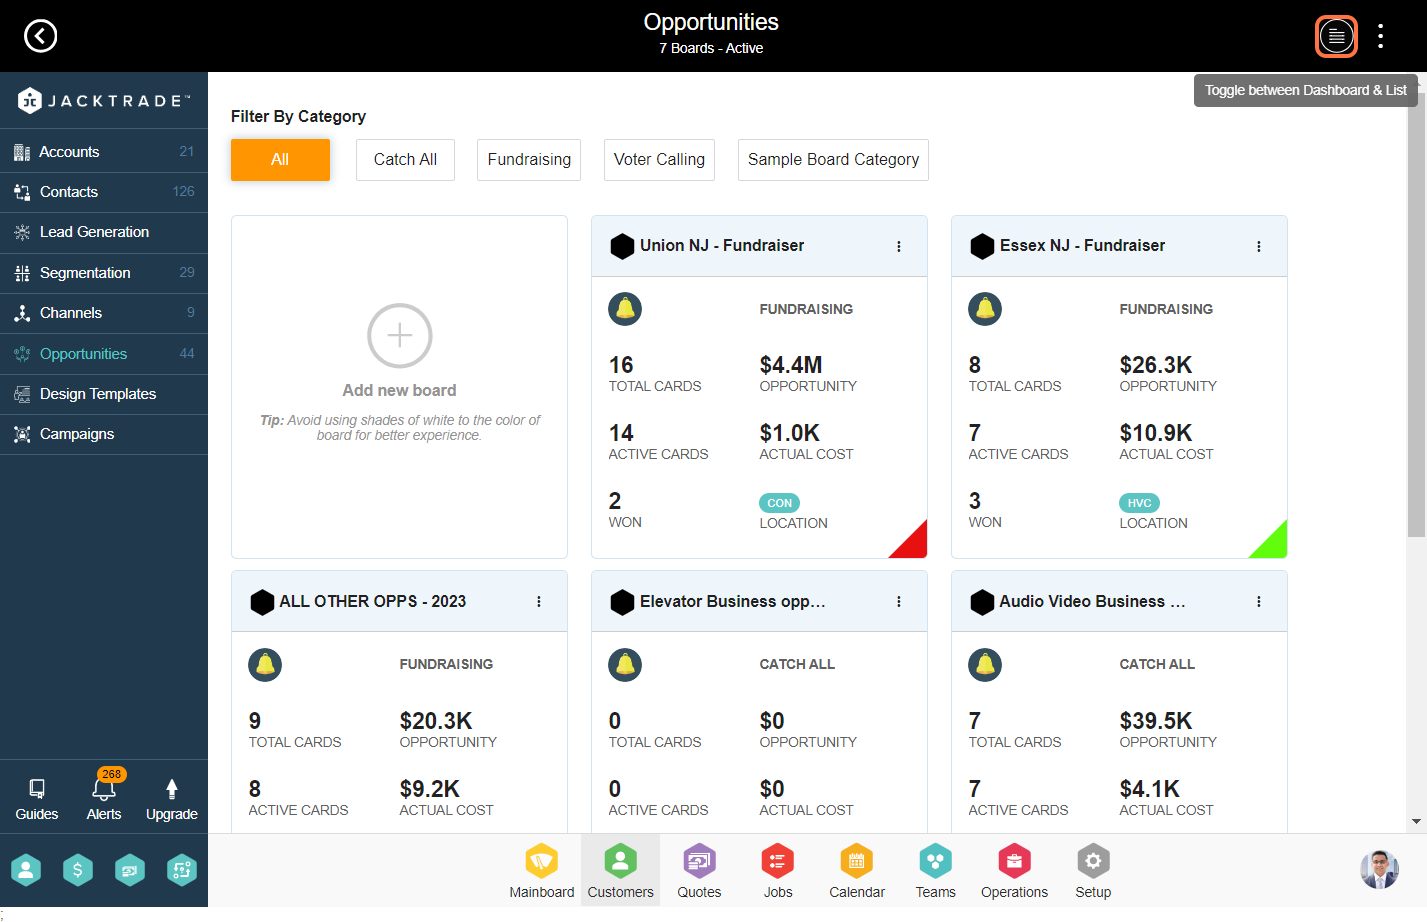1427x922 pixels.
Task: Filter boards by Voter Calling
Action: (659, 160)
